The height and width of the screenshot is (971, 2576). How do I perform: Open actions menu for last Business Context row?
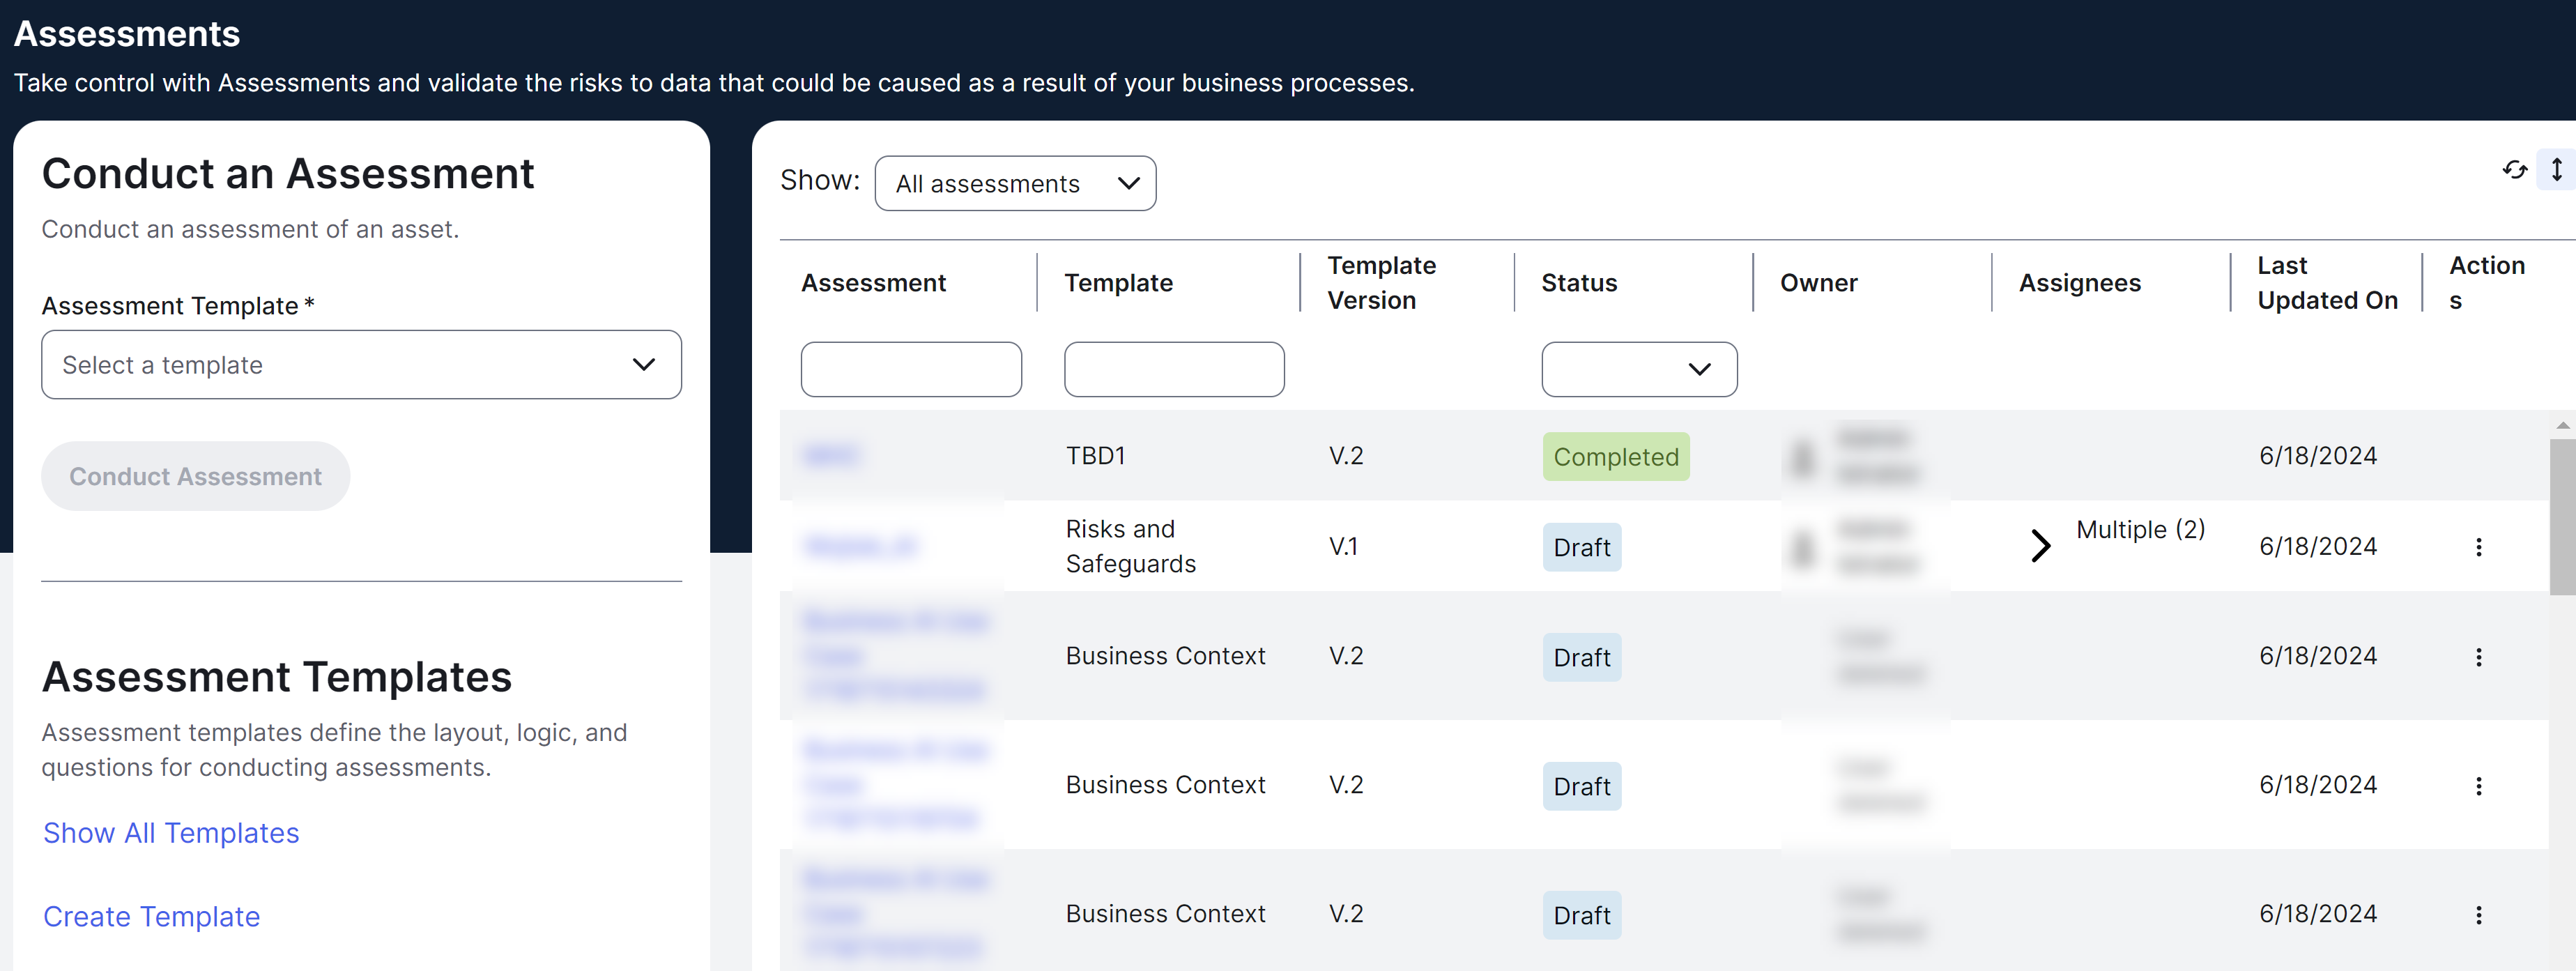tap(2479, 914)
